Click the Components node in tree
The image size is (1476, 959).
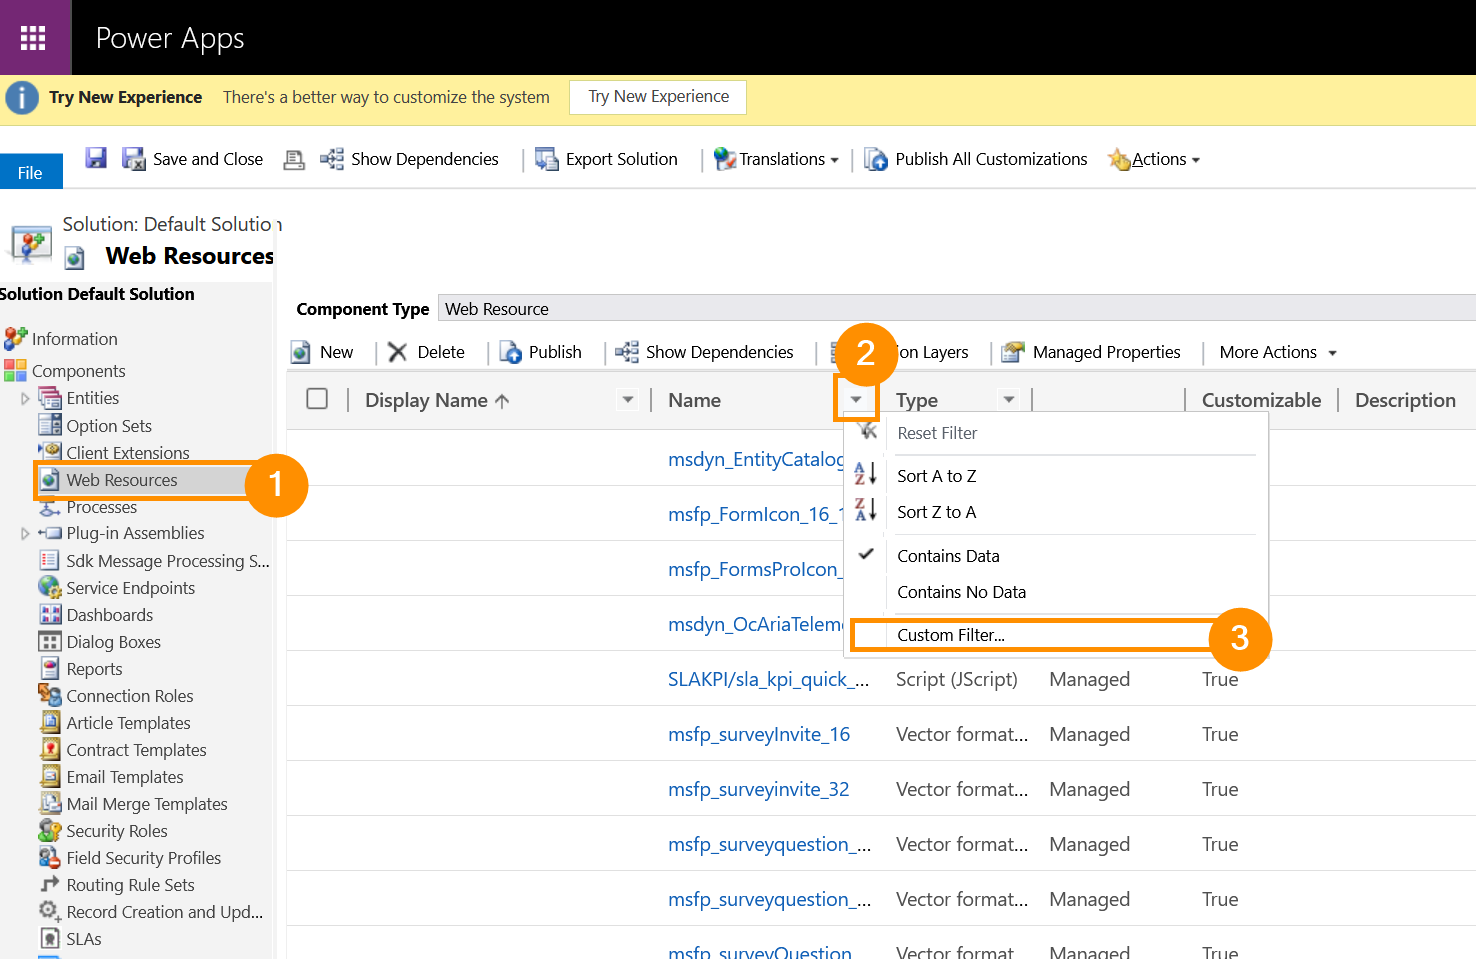pyautogui.click(x=78, y=371)
